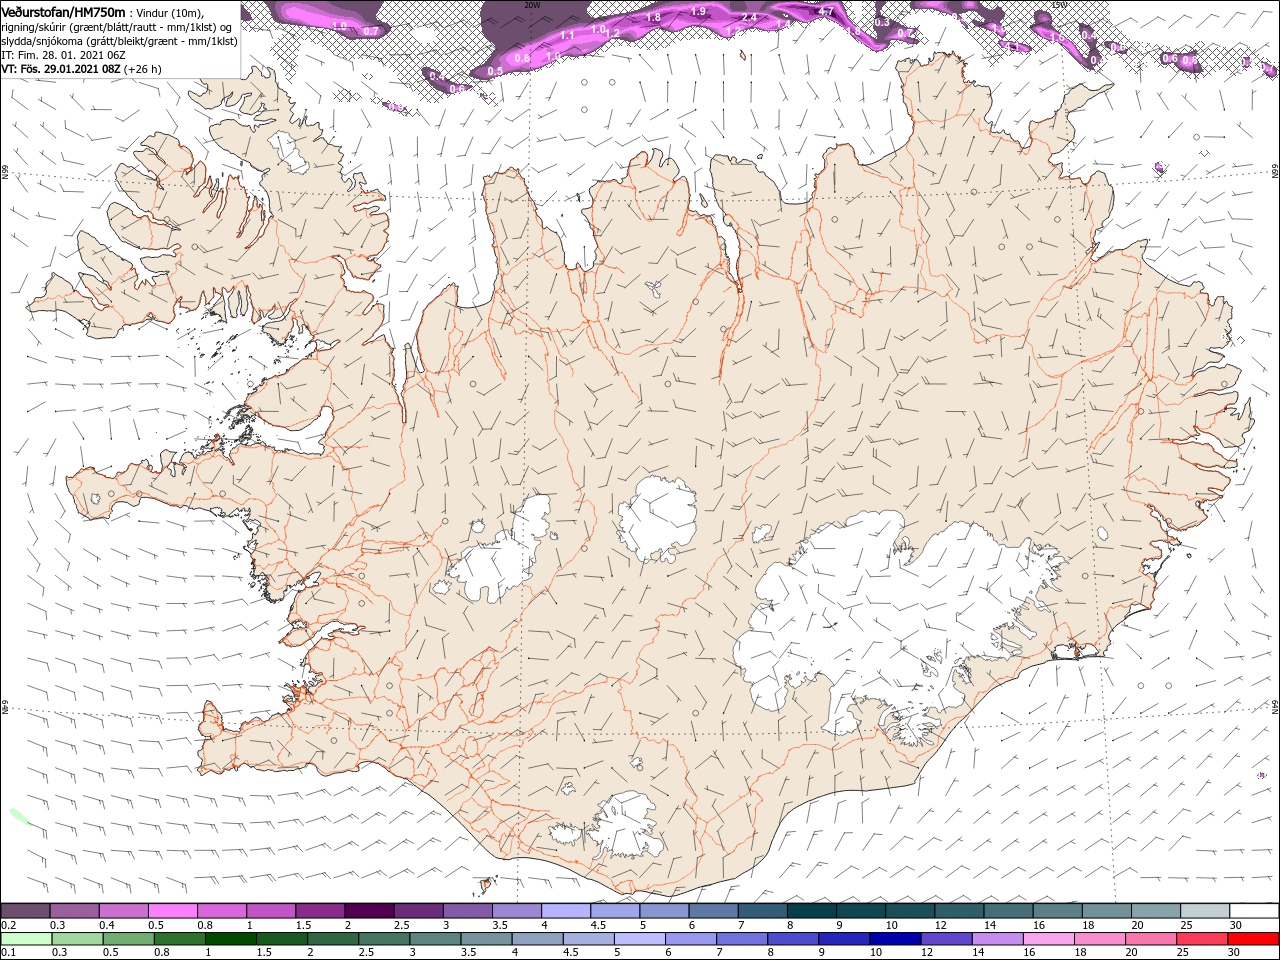Pick bottom-row legend swatch between 4 and 4.5
This screenshot has height=960, width=1280.
[x=538, y=939]
